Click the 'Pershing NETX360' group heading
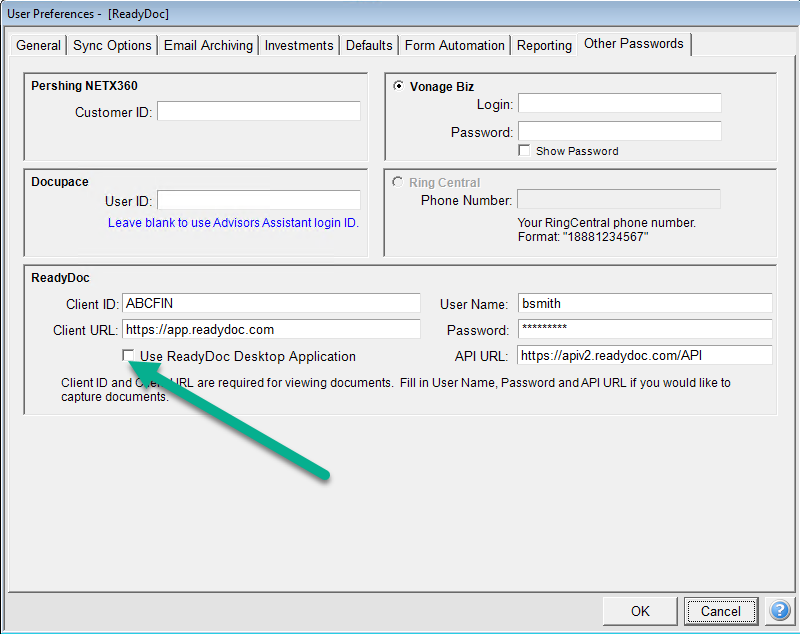 (x=84, y=86)
